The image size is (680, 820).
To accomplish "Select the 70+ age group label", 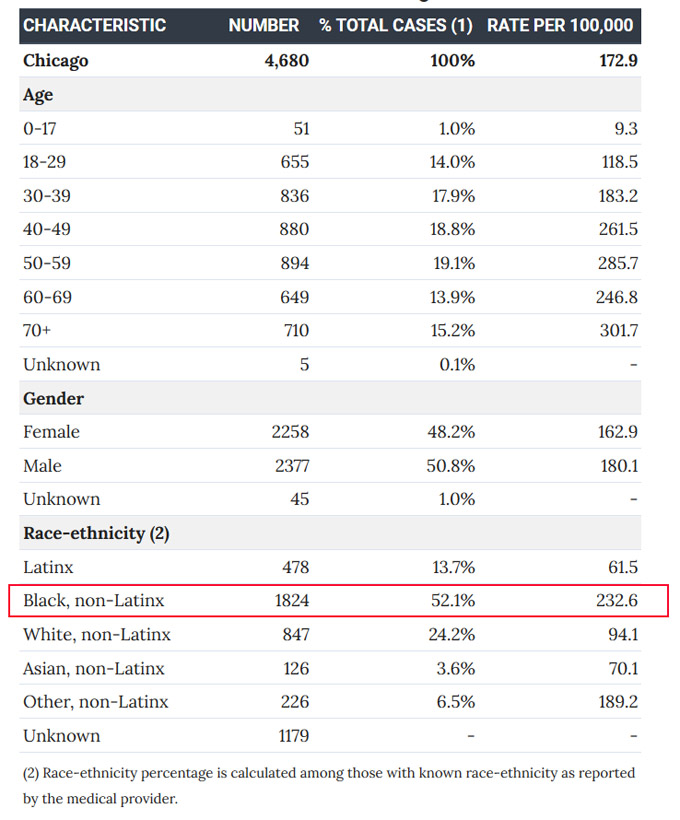I will click(x=37, y=331).
